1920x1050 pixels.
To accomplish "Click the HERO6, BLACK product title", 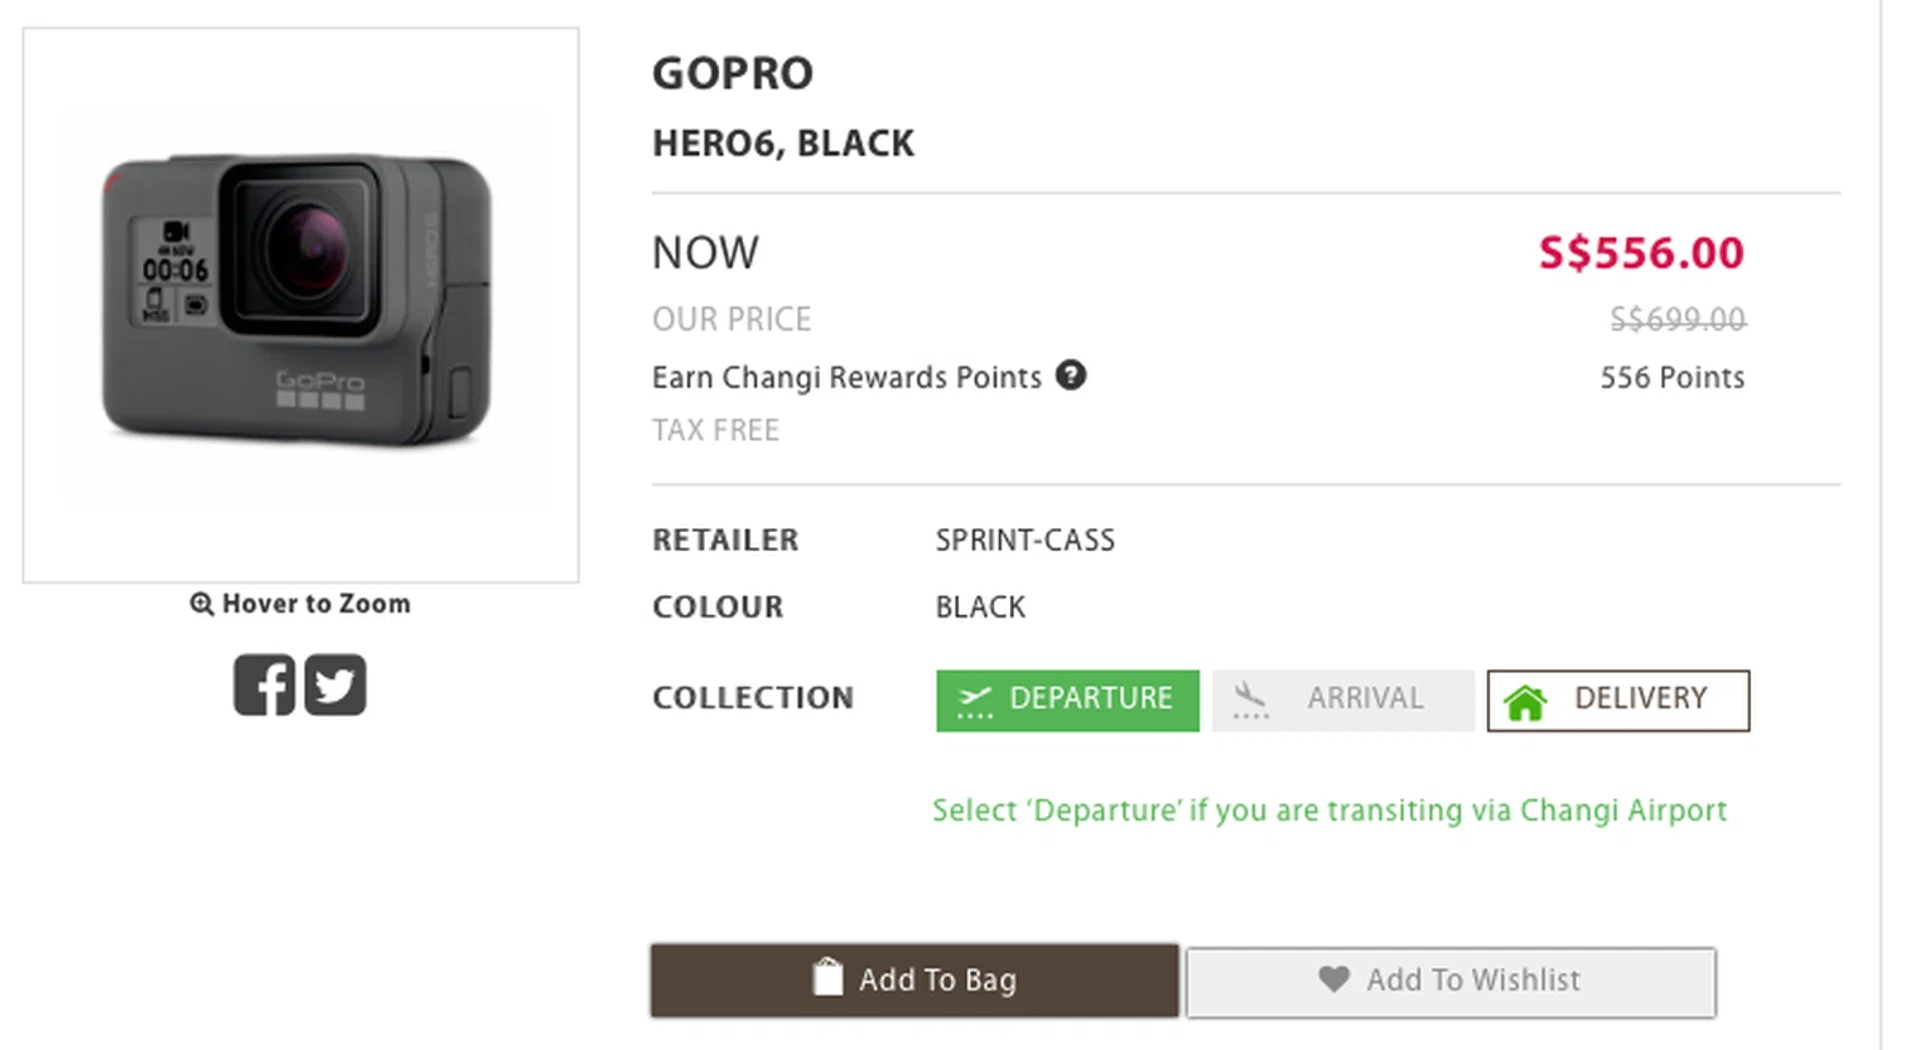I will point(783,144).
